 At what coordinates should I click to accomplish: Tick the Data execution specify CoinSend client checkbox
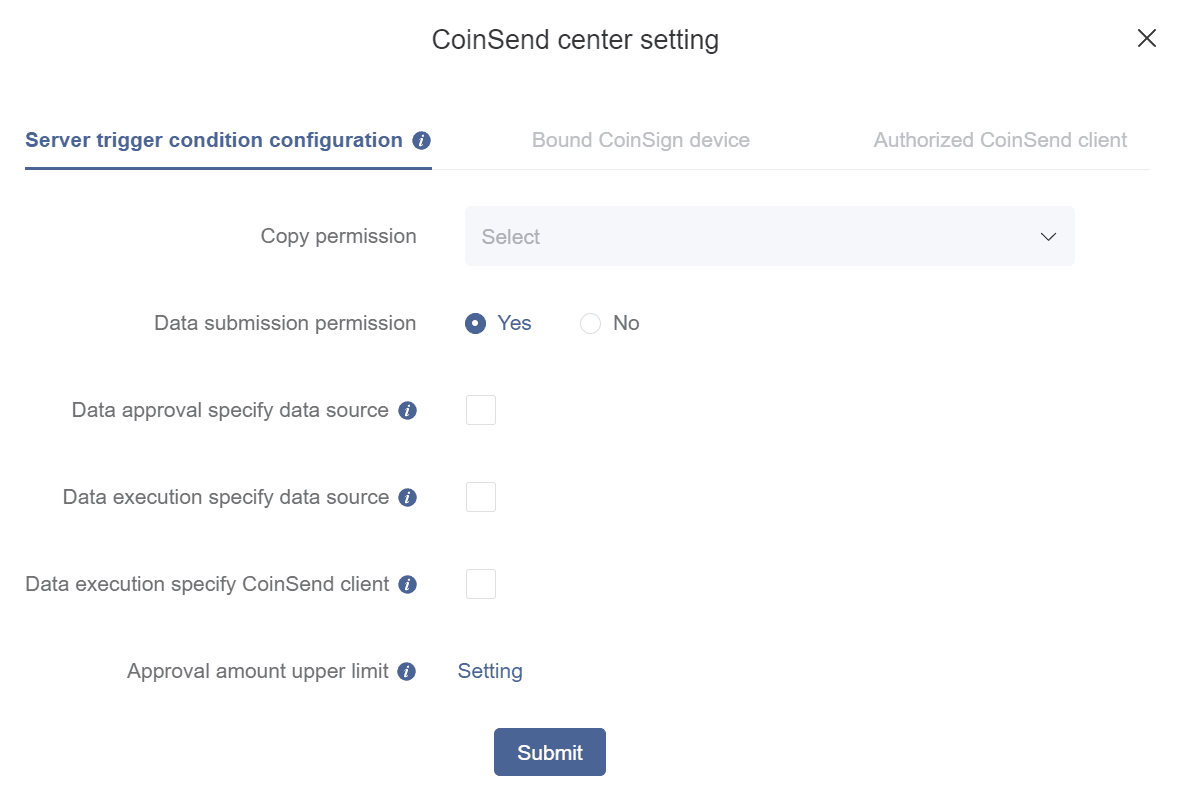(481, 584)
